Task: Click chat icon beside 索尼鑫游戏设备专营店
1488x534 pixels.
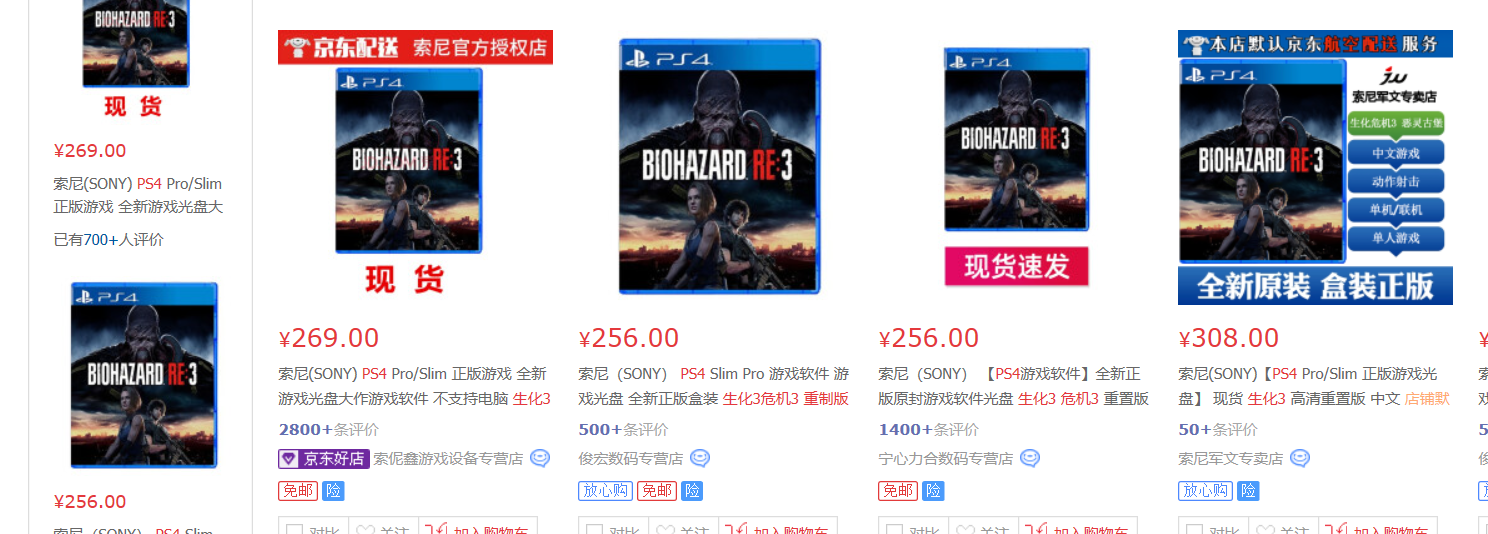Action: (540, 459)
